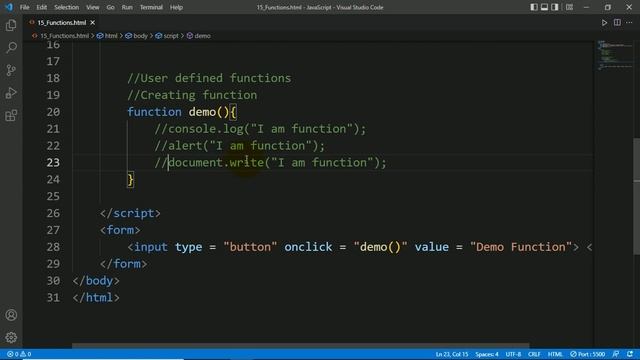Open the Accounts menu icon
The height and width of the screenshot is (360, 640).
[11, 315]
